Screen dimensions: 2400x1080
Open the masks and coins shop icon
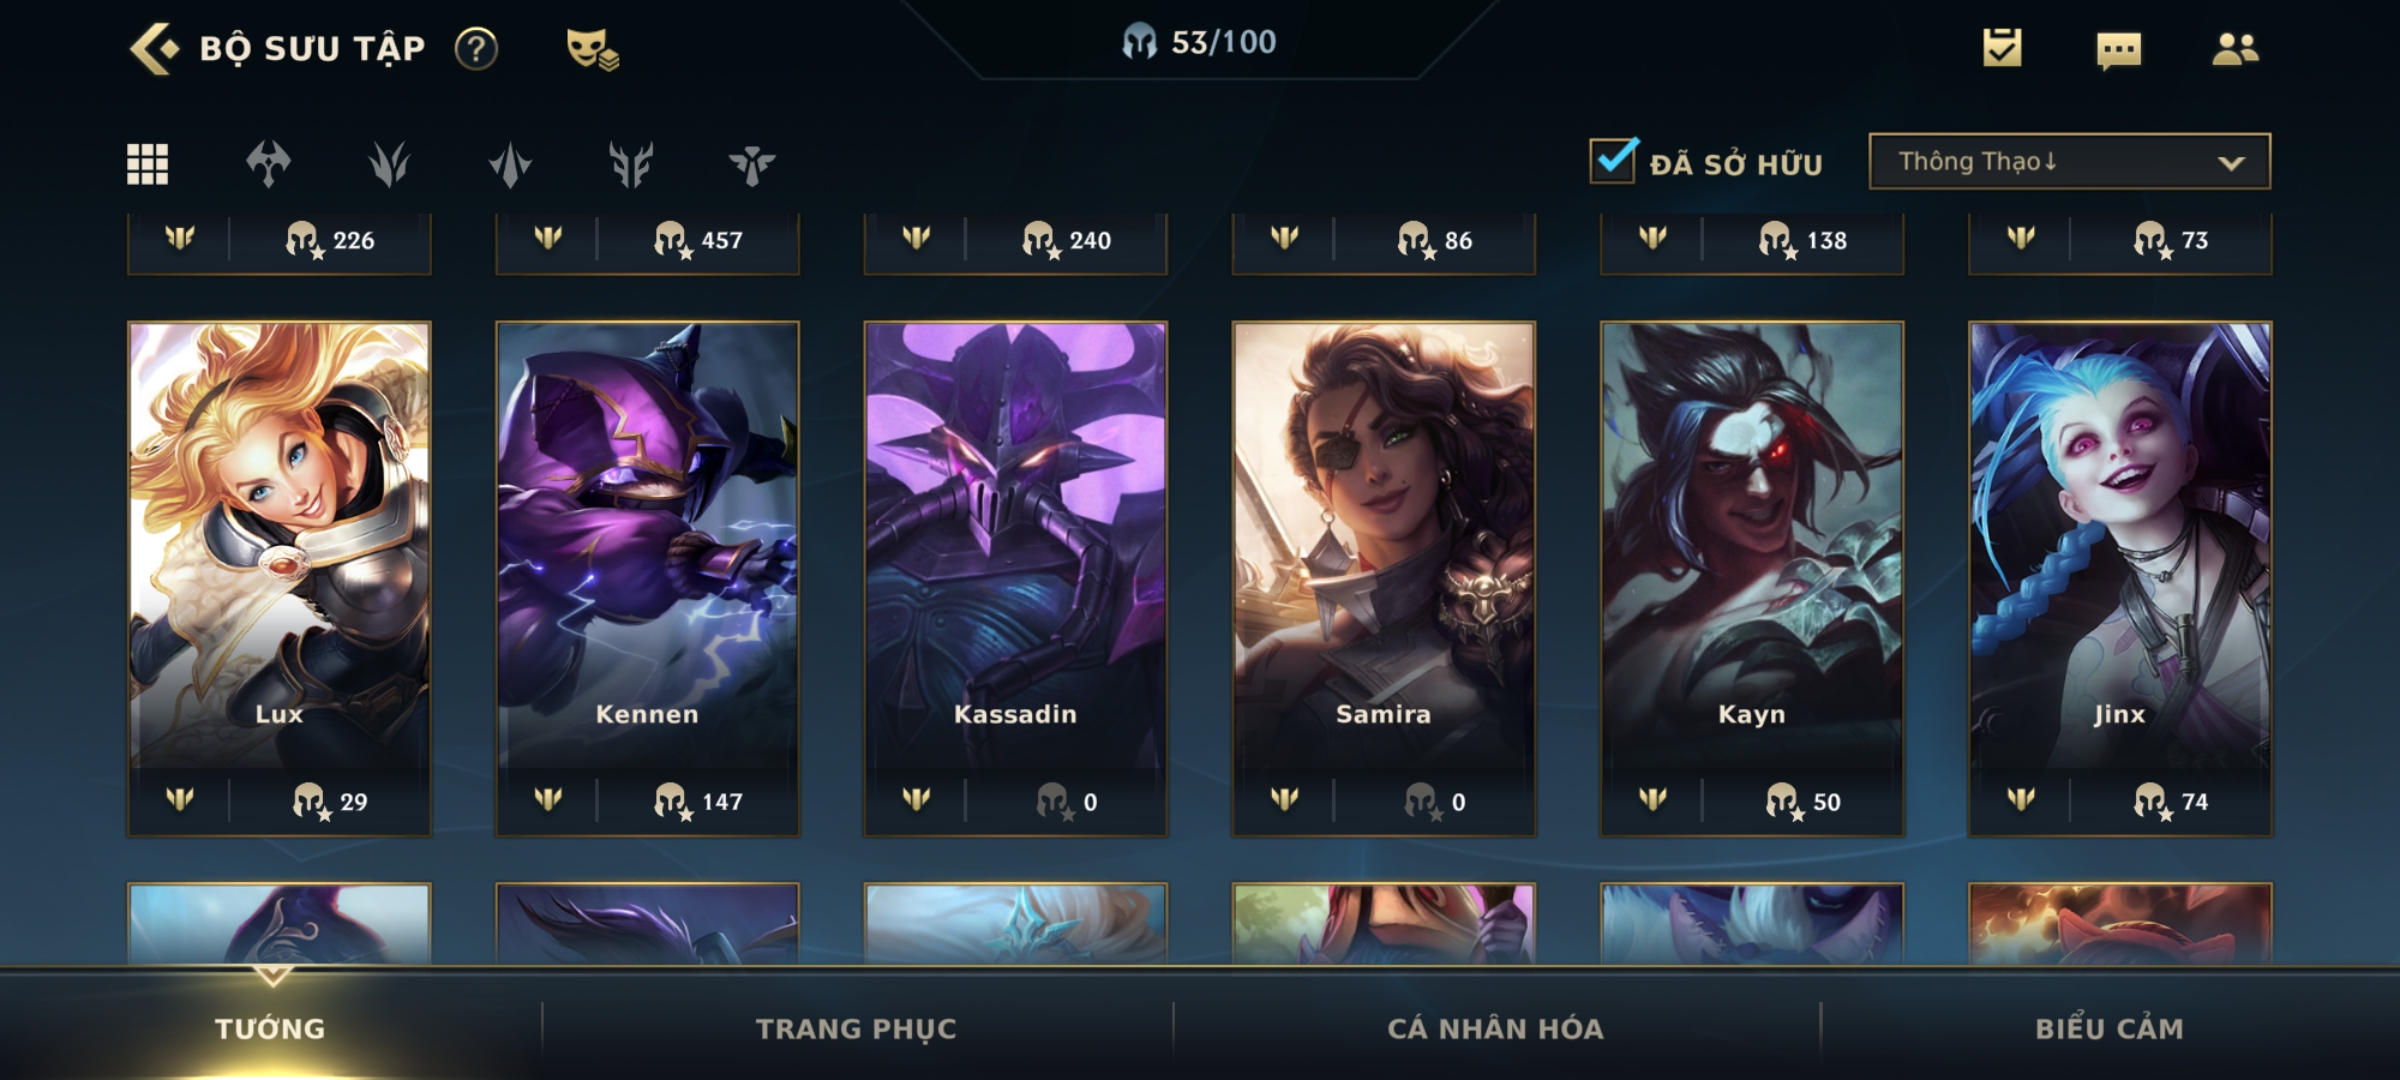pos(592,48)
